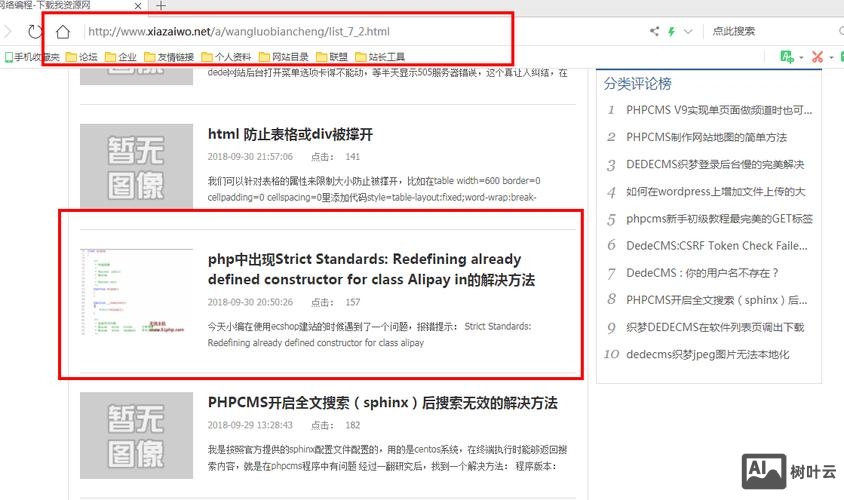
Task: Click the click count 157
Action: coord(353,302)
